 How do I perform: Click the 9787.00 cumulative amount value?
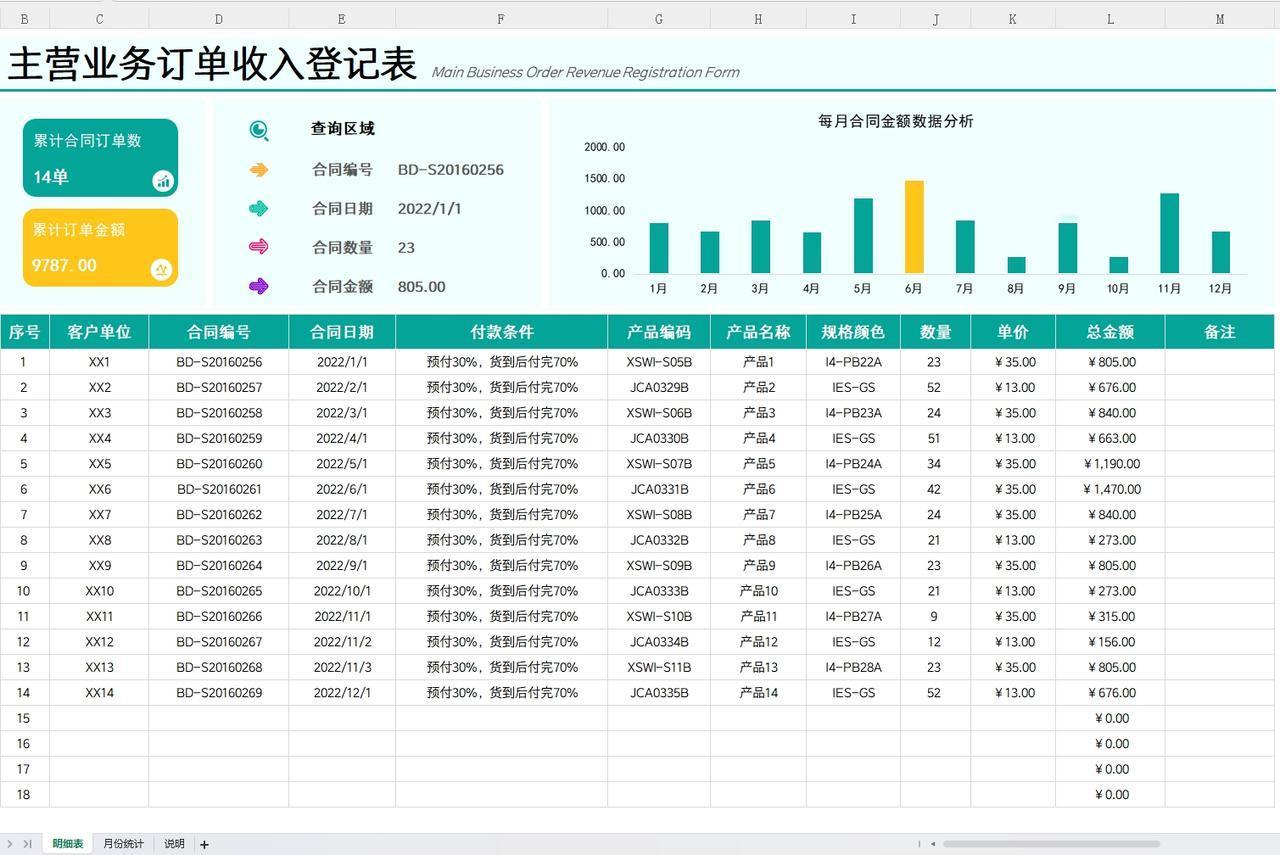click(64, 265)
